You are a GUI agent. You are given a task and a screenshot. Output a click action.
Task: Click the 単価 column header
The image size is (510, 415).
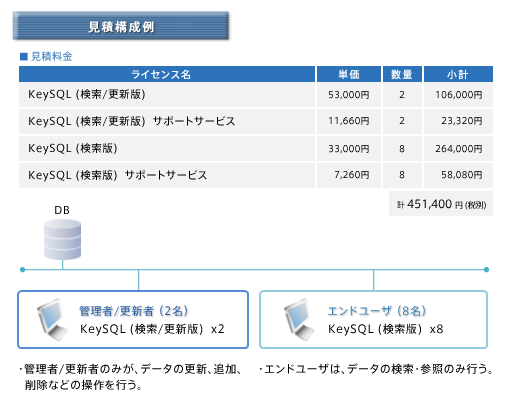(349, 74)
